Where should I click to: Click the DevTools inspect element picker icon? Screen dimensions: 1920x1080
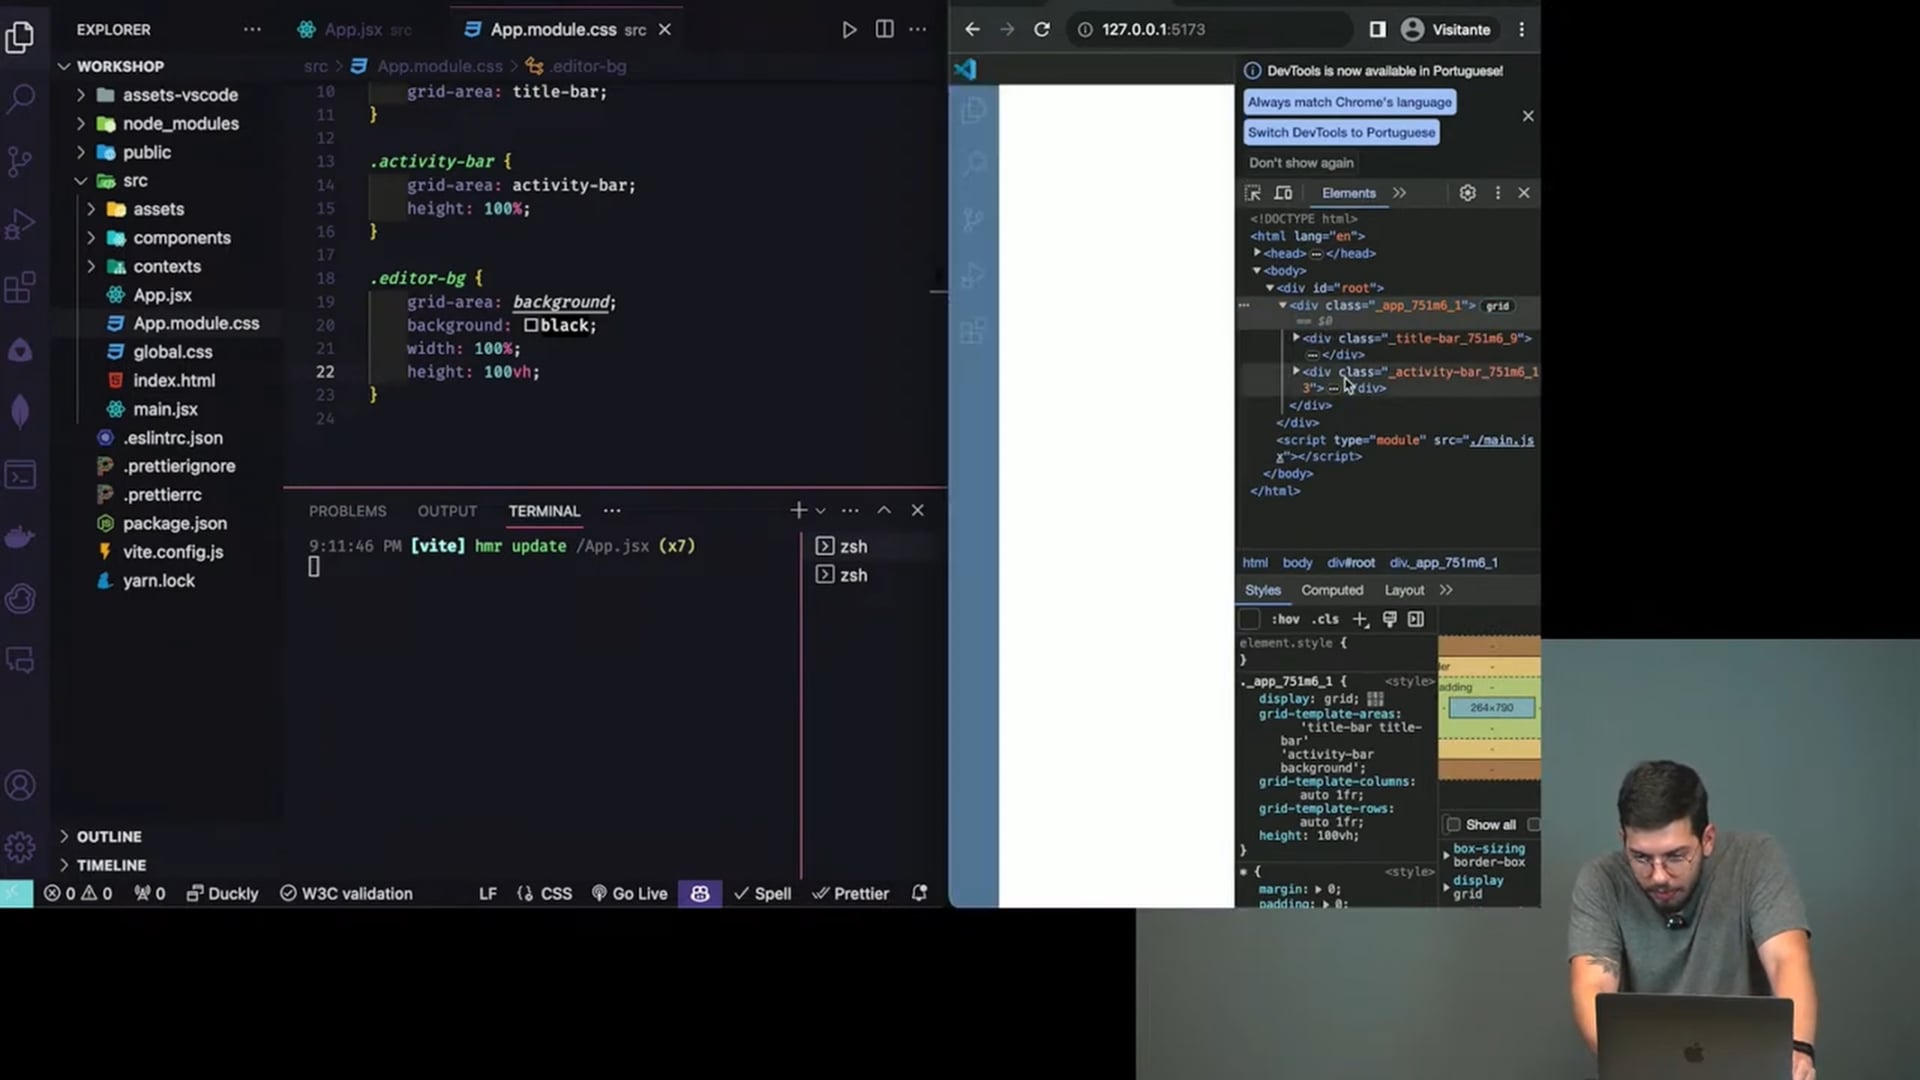pos(1253,193)
